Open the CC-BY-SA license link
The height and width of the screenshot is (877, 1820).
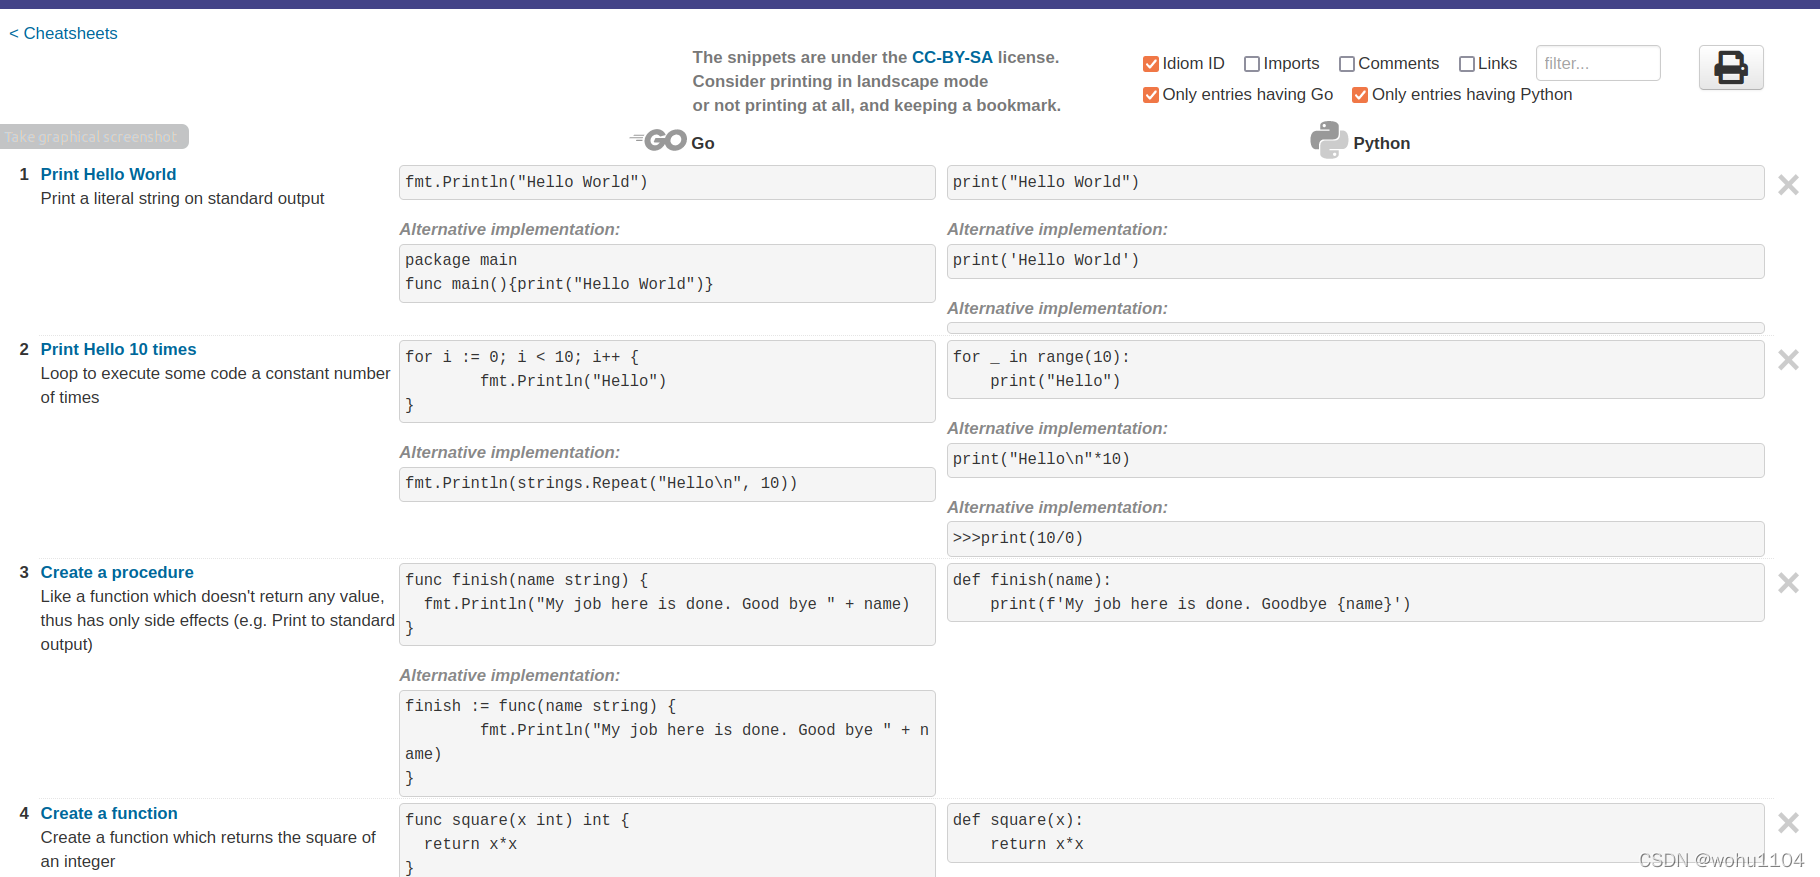(x=952, y=57)
